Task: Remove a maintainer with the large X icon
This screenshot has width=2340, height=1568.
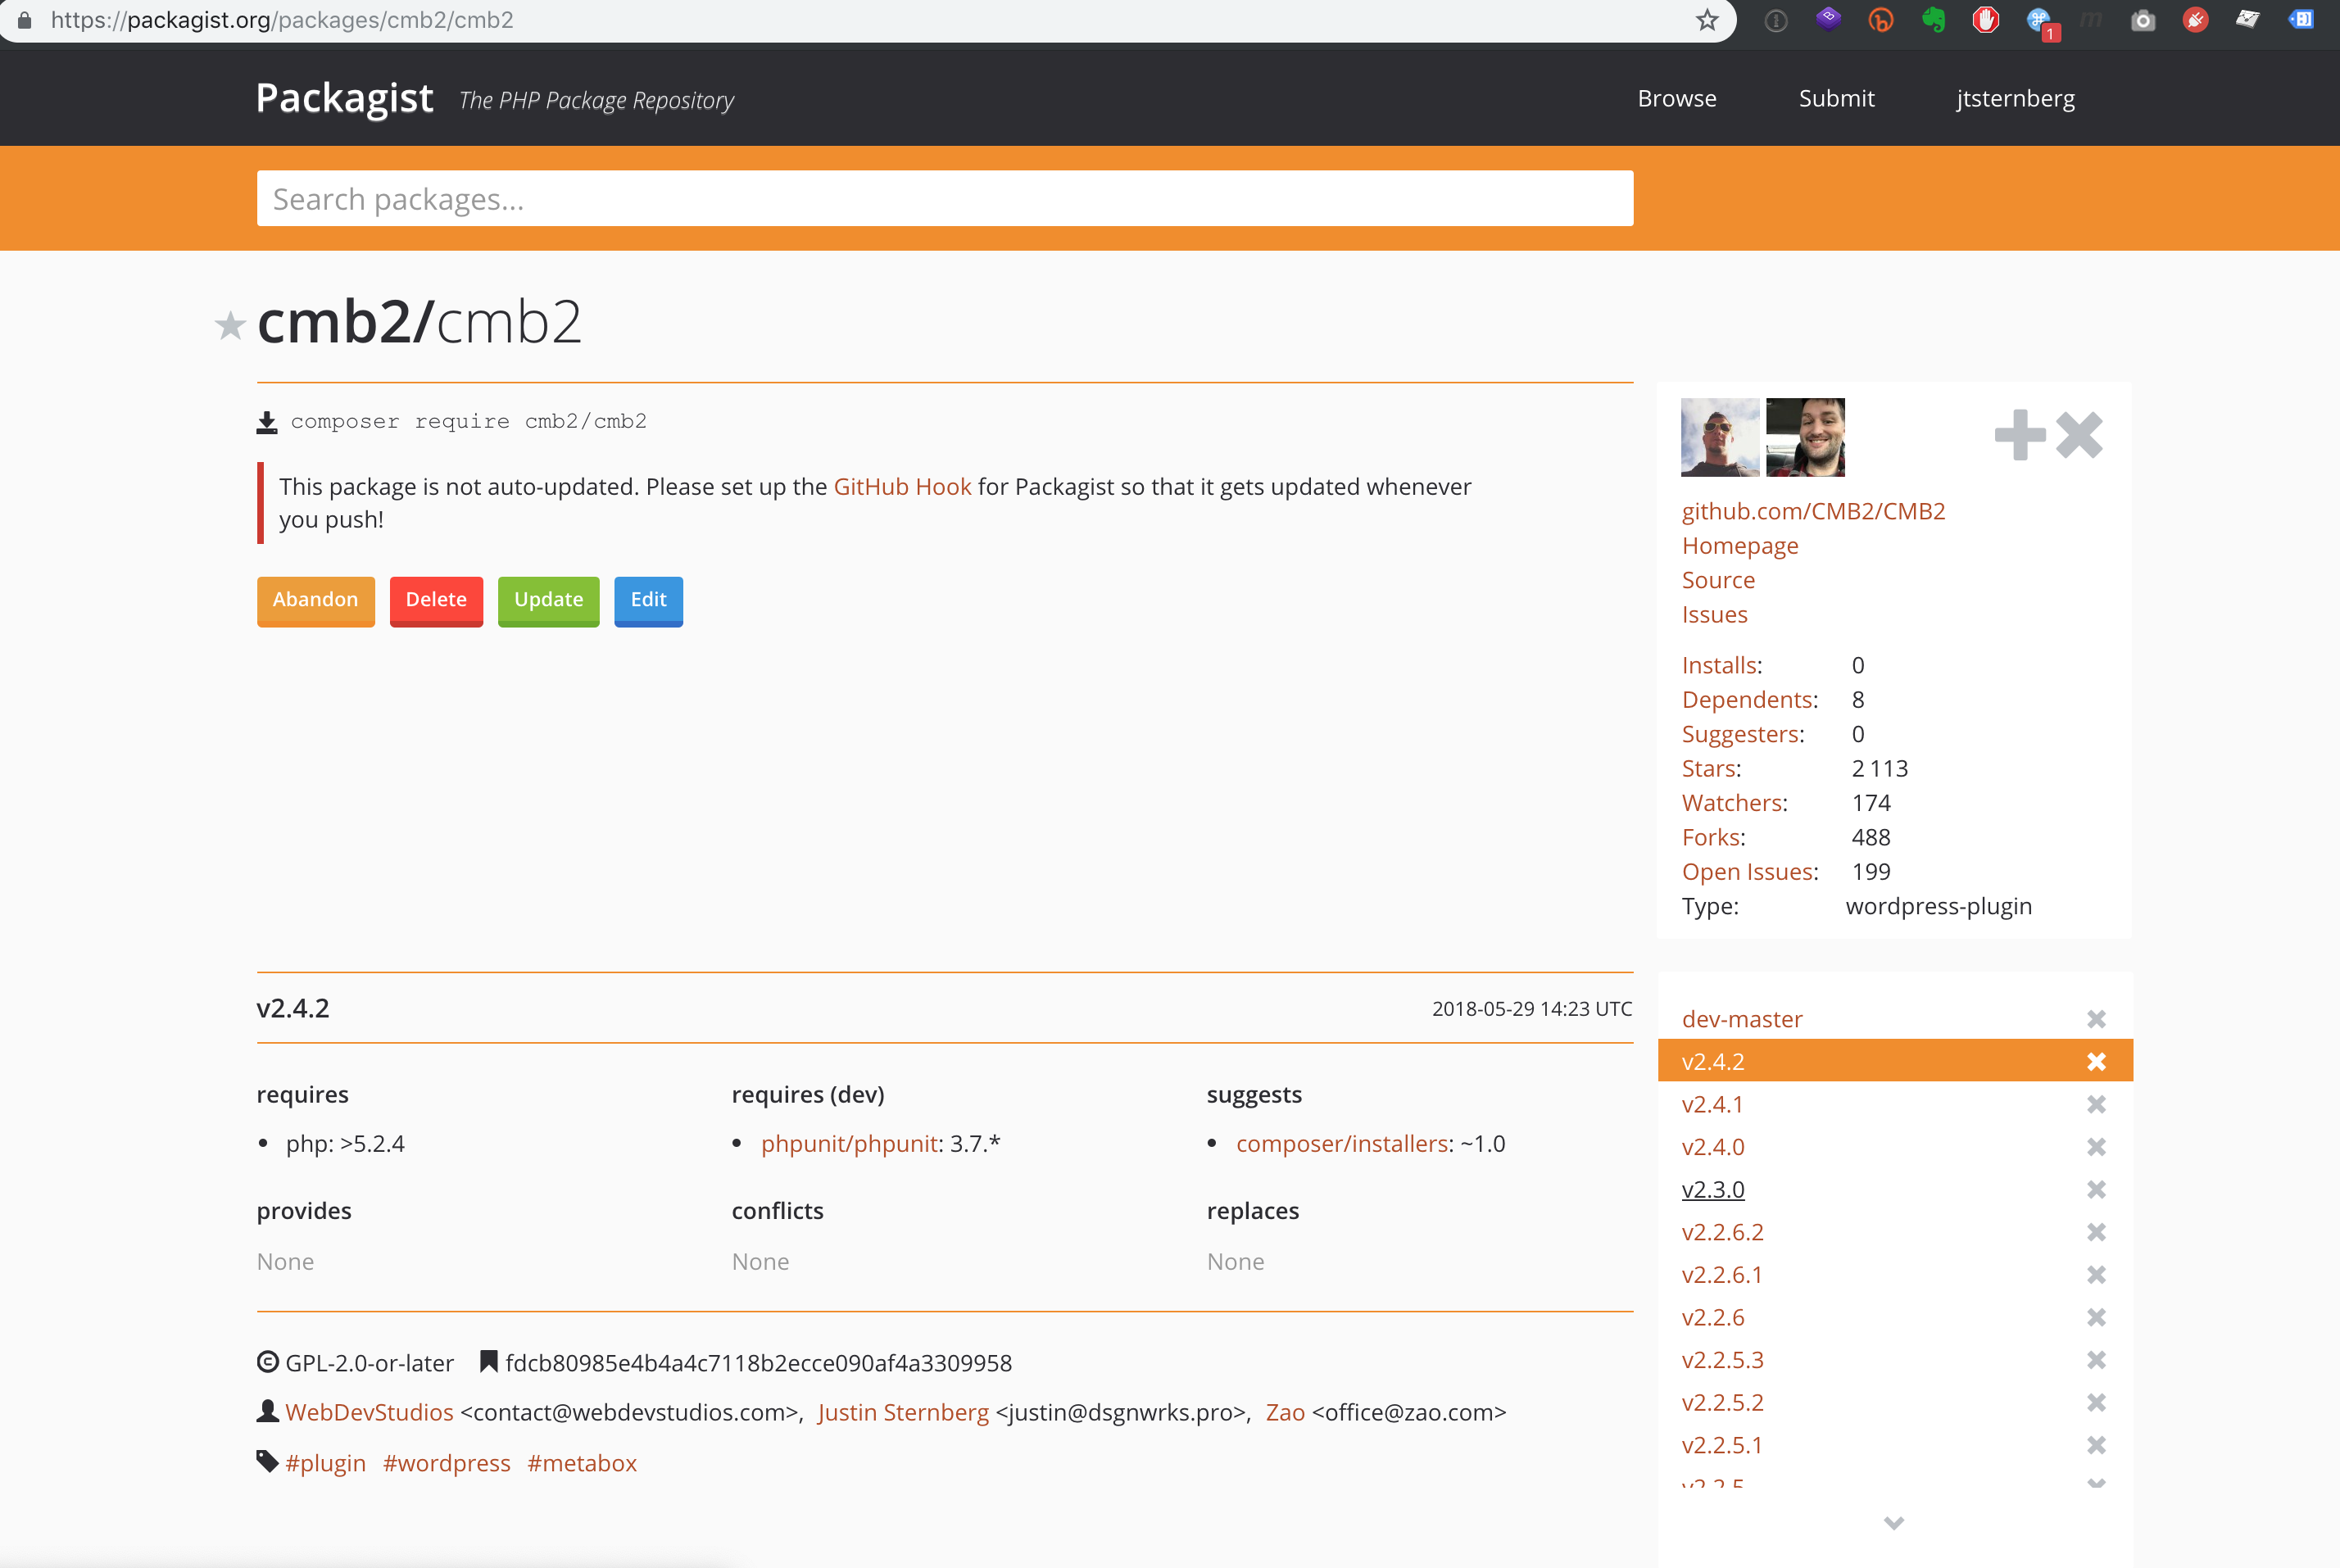Action: (x=2080, y=435)
